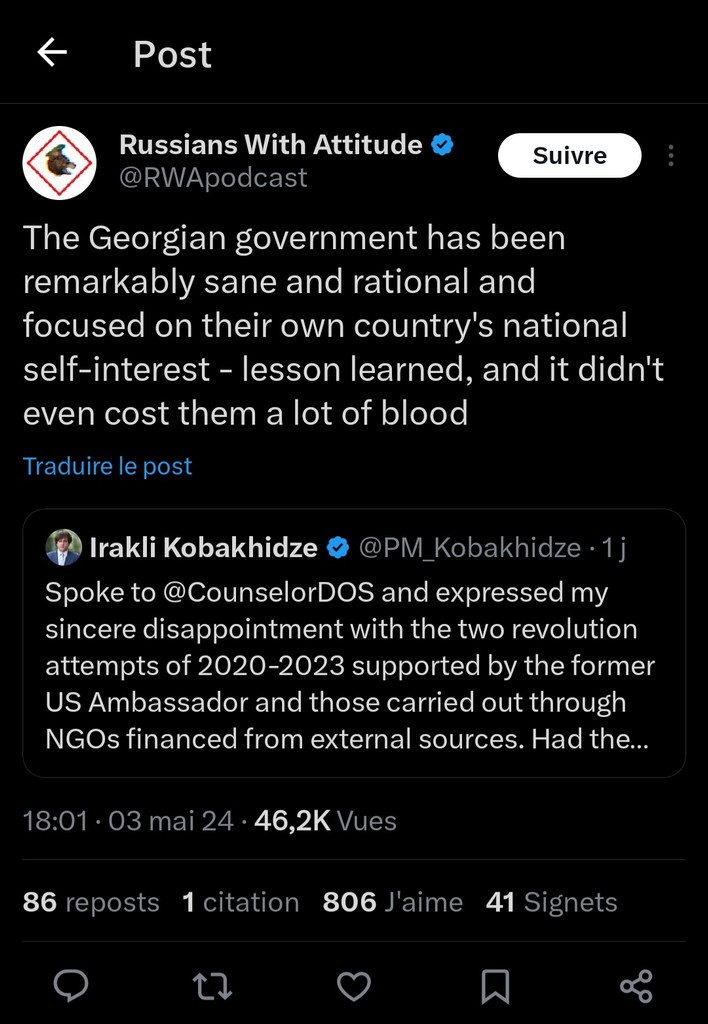Tap Irakli Kobakhidze's verified badge
708x1024 pixels.
(x=338, y=548)
